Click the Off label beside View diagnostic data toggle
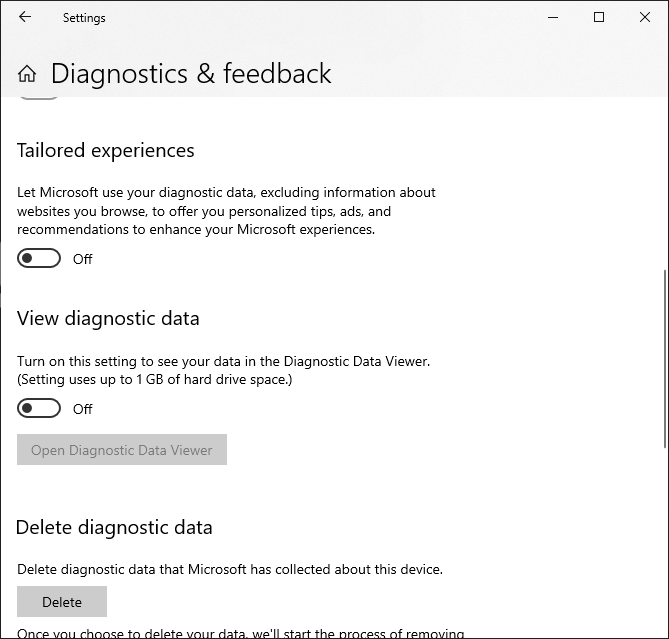This screenshot has height=639, width=669. coord(83,409)
